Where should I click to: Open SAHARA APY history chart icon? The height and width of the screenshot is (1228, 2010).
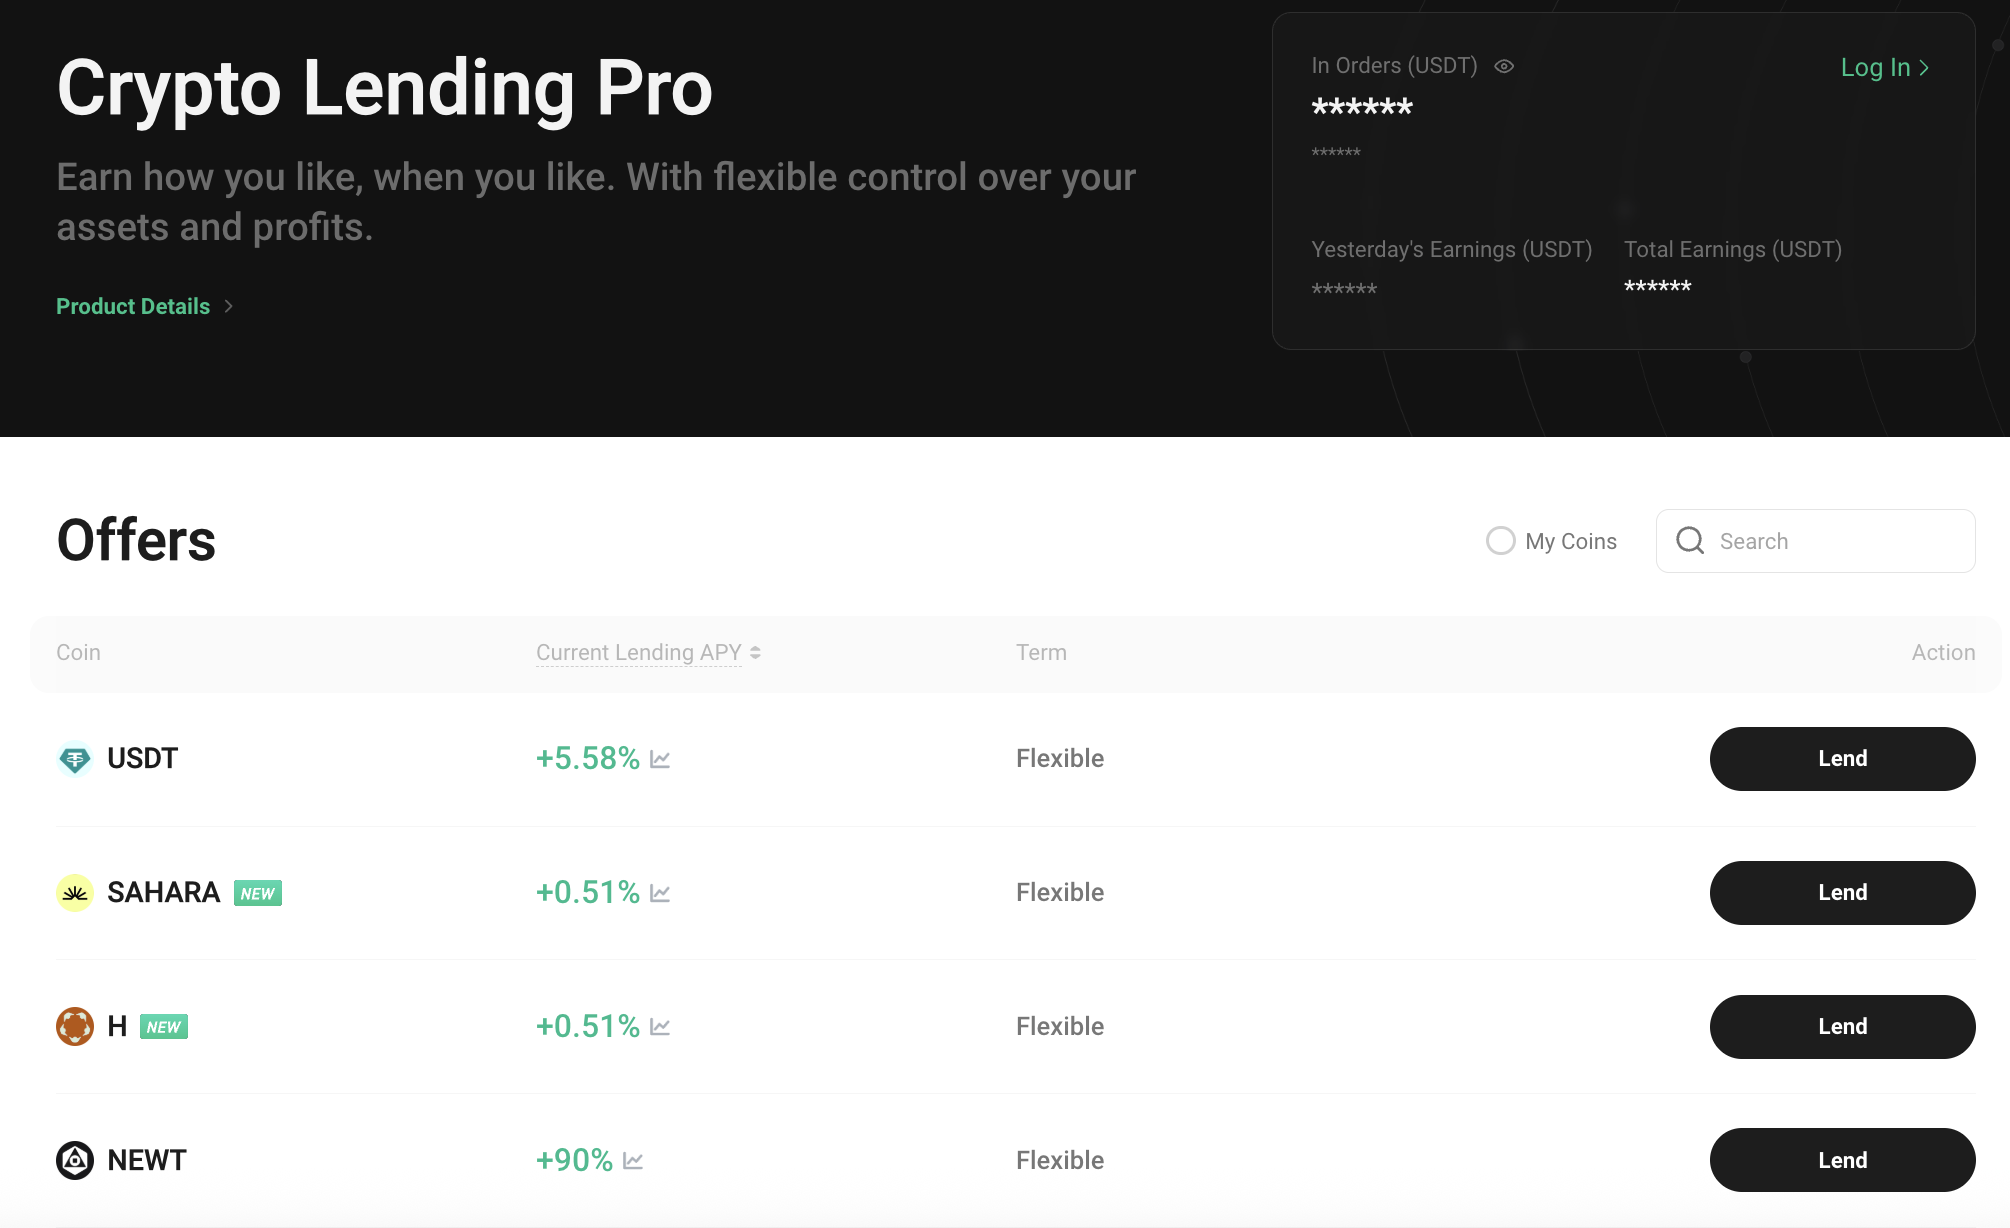click(x=660, y=894)
